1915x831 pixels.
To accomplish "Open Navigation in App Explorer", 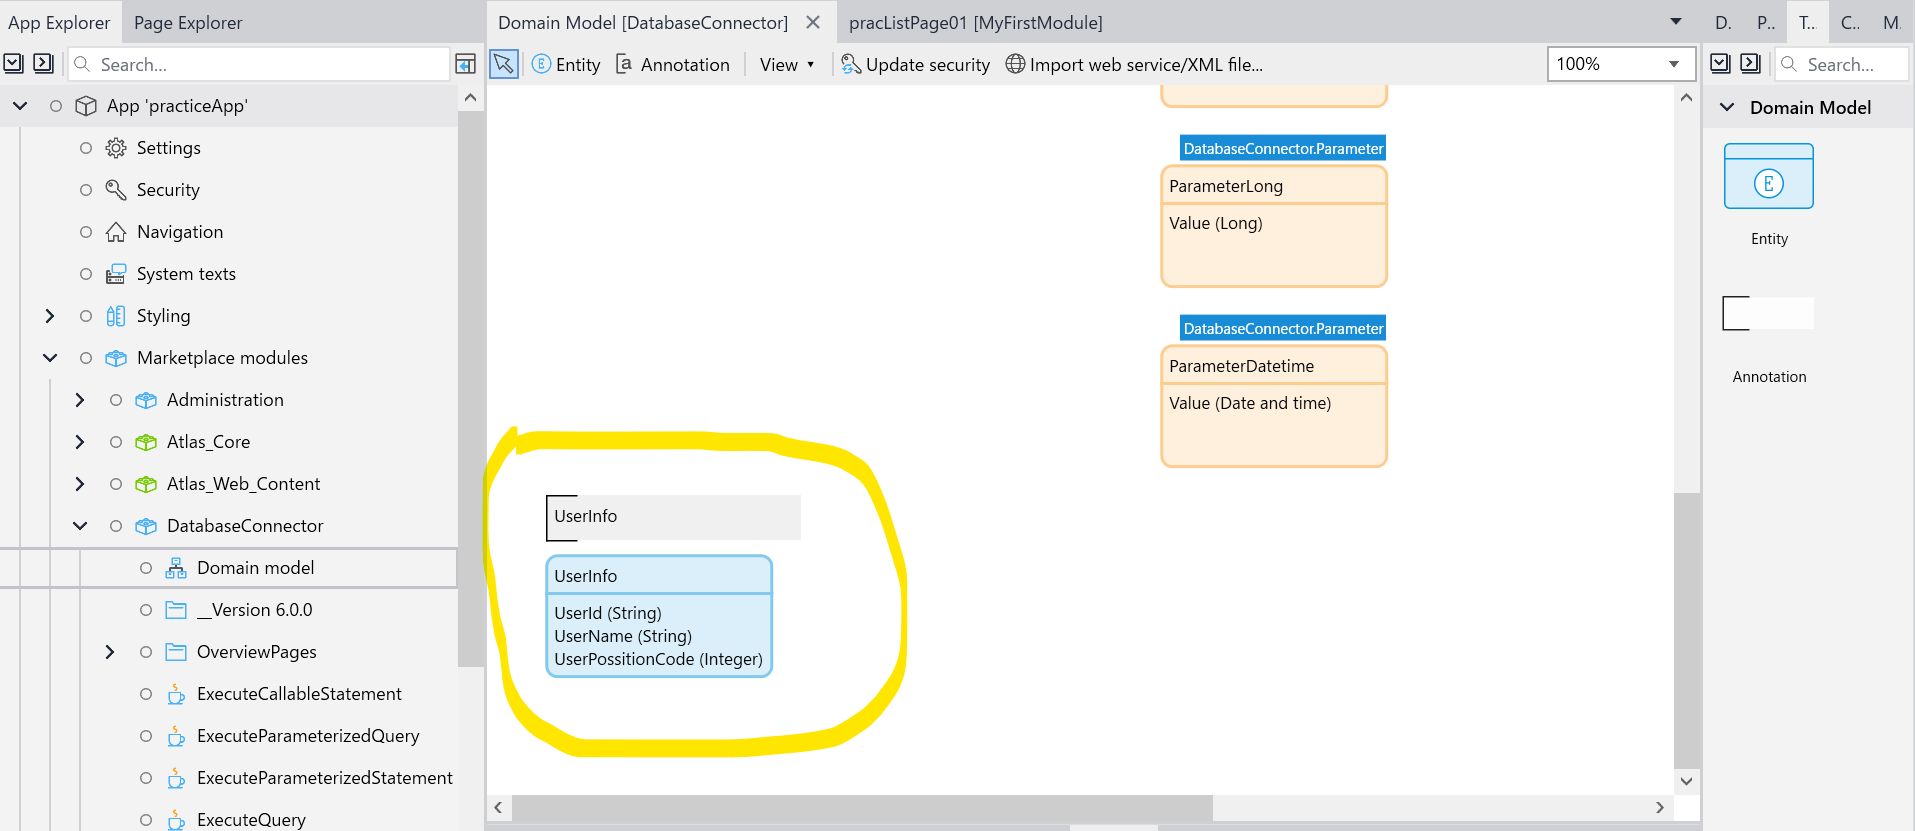I will [x=180, y=232].
